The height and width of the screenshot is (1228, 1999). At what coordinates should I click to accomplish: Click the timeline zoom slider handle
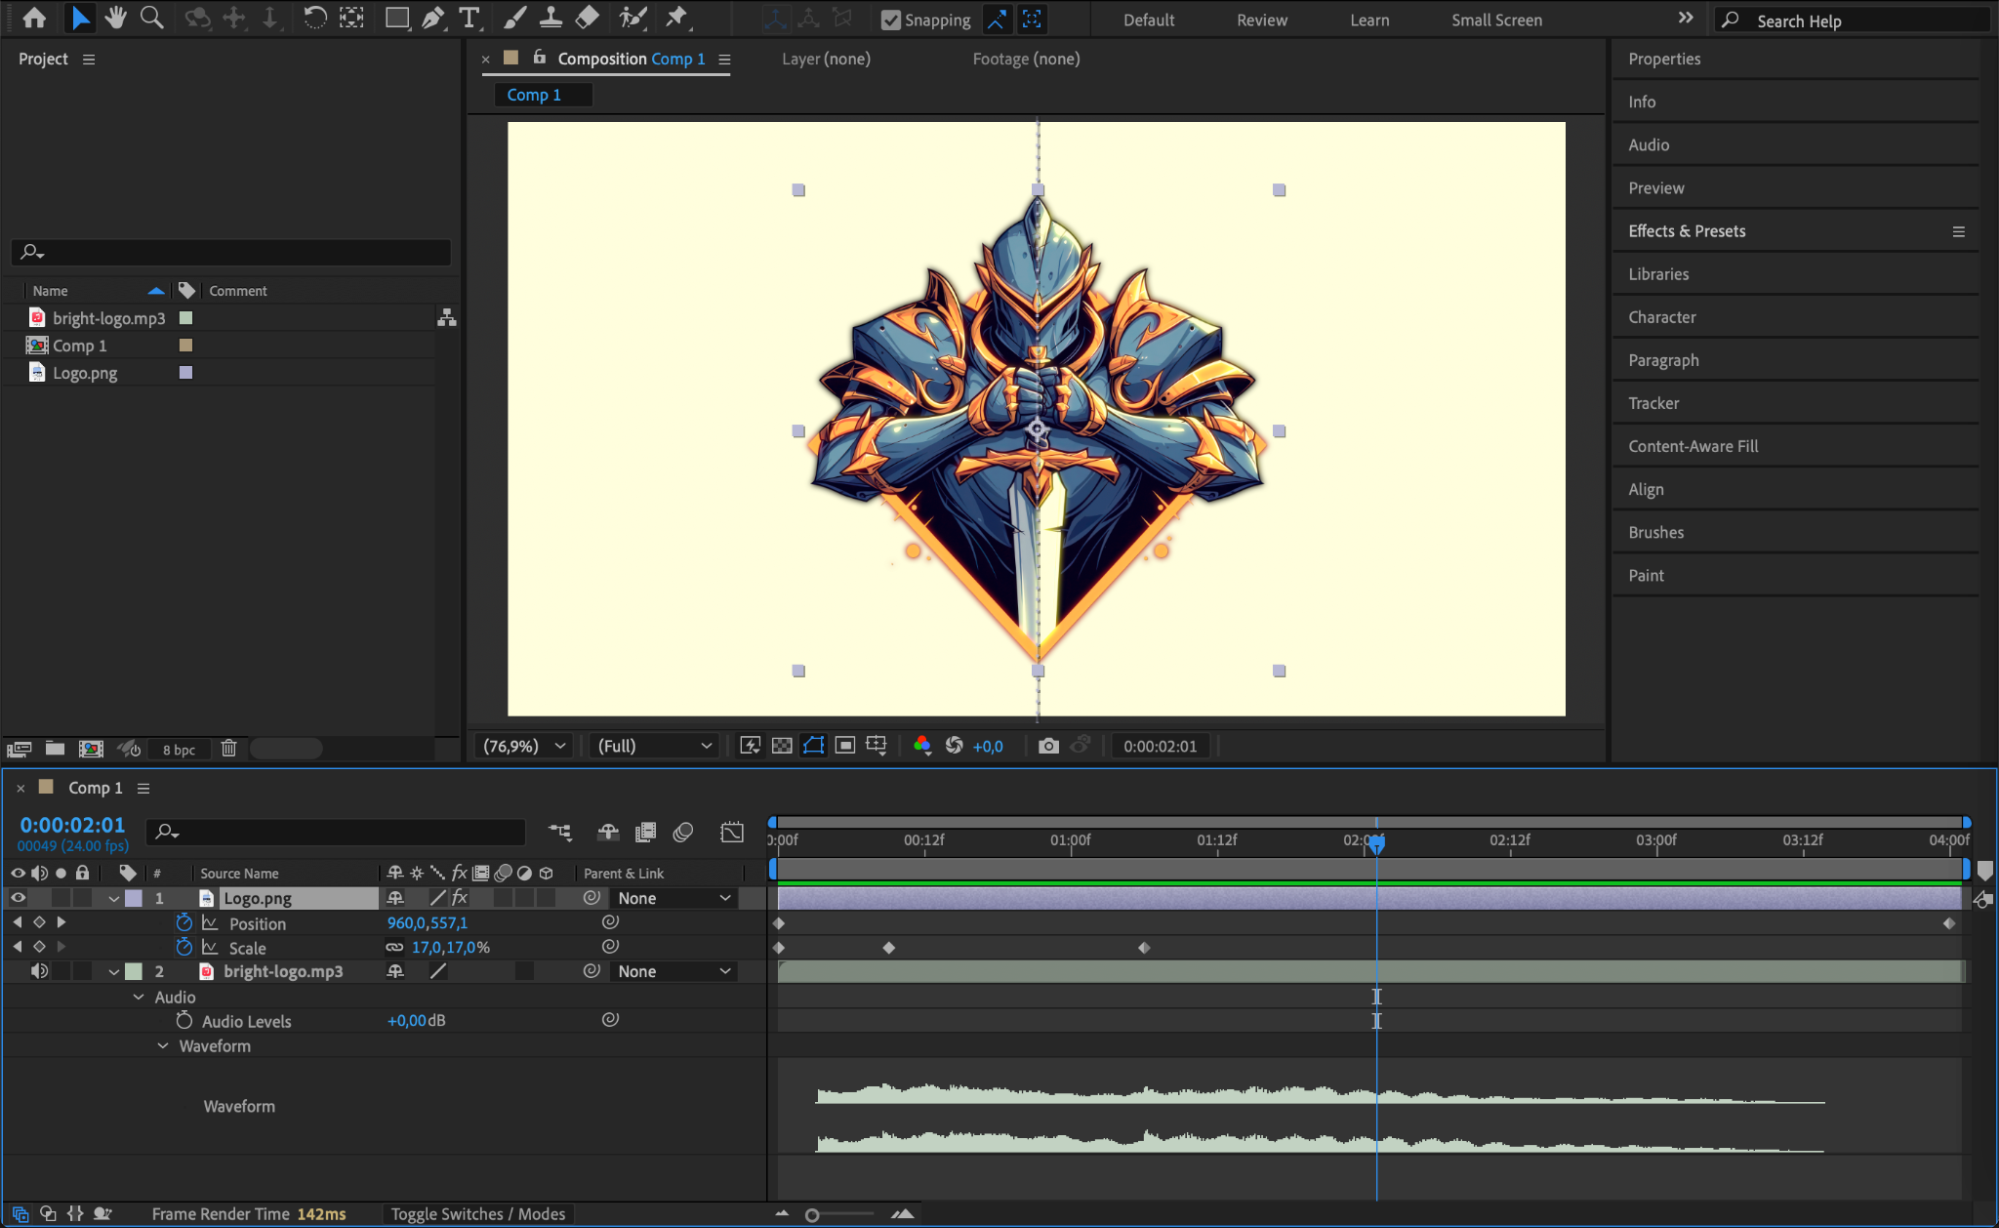pos(812,1215)
